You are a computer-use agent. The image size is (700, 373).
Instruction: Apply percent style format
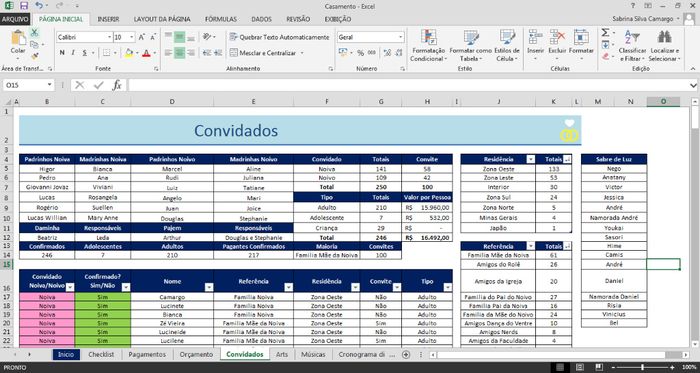(360, 53)
